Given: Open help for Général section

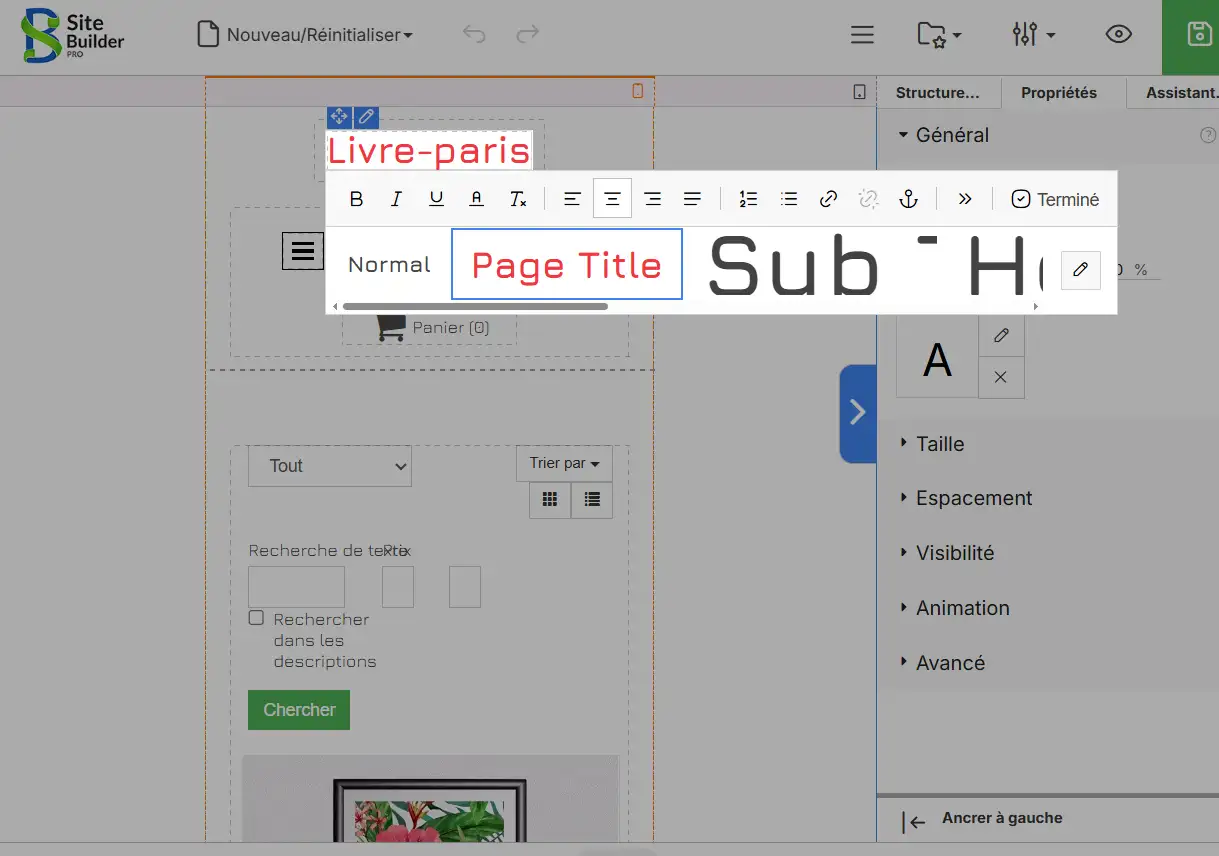Looking at the screenshot, I should tap(1208, 135).
